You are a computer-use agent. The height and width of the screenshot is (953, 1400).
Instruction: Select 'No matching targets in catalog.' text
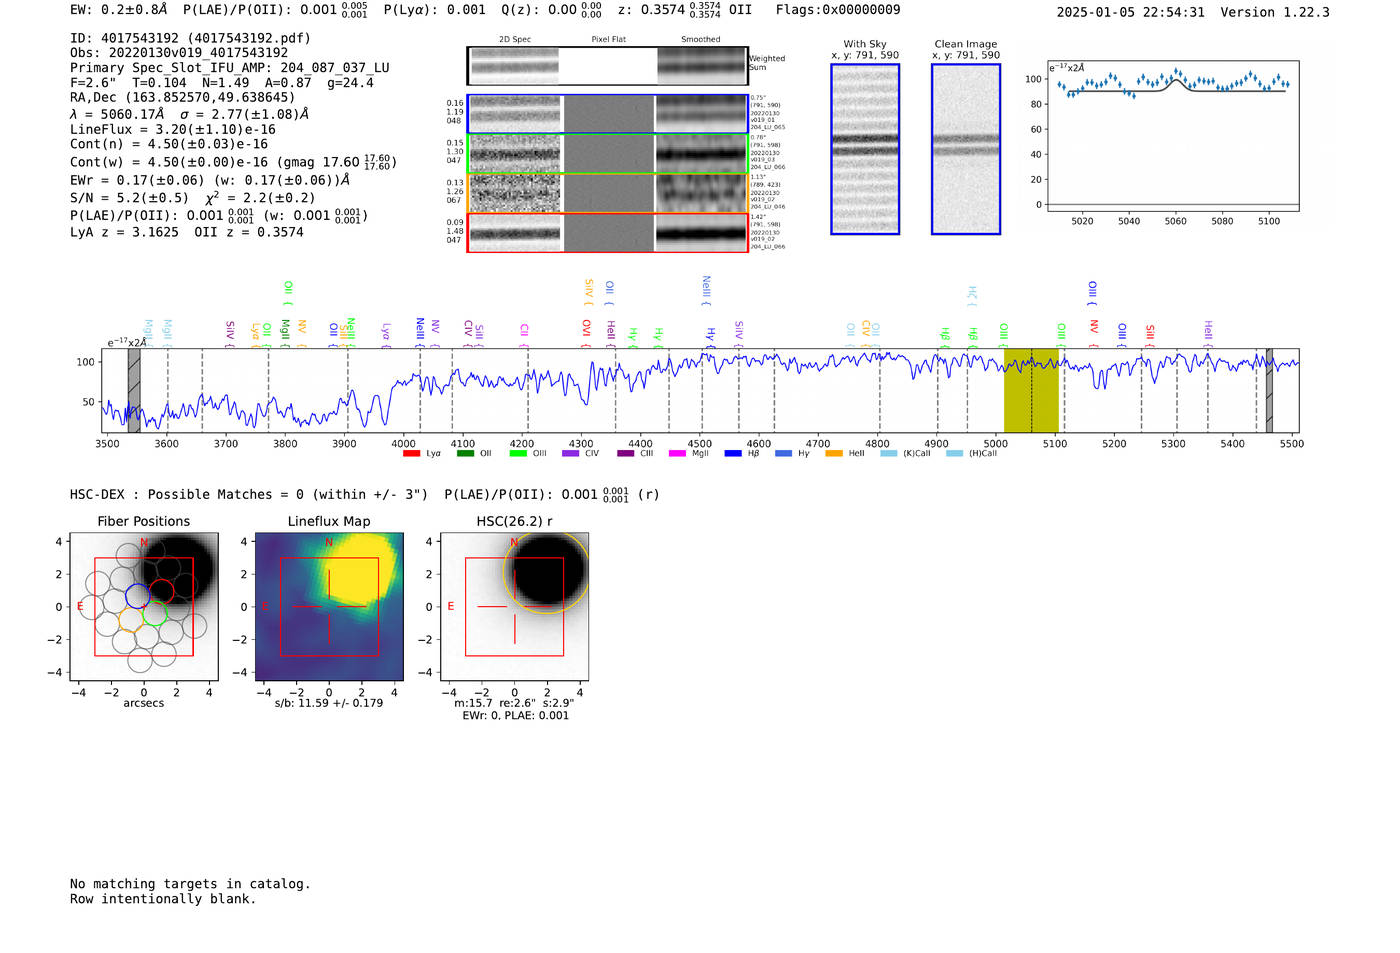[x=190, y=884]
